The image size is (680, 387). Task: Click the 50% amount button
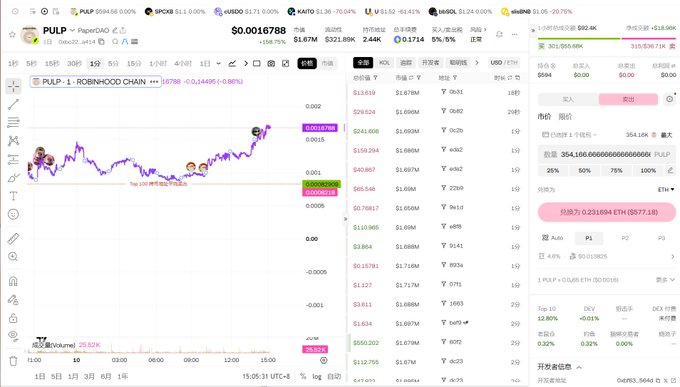pos(585,171)
